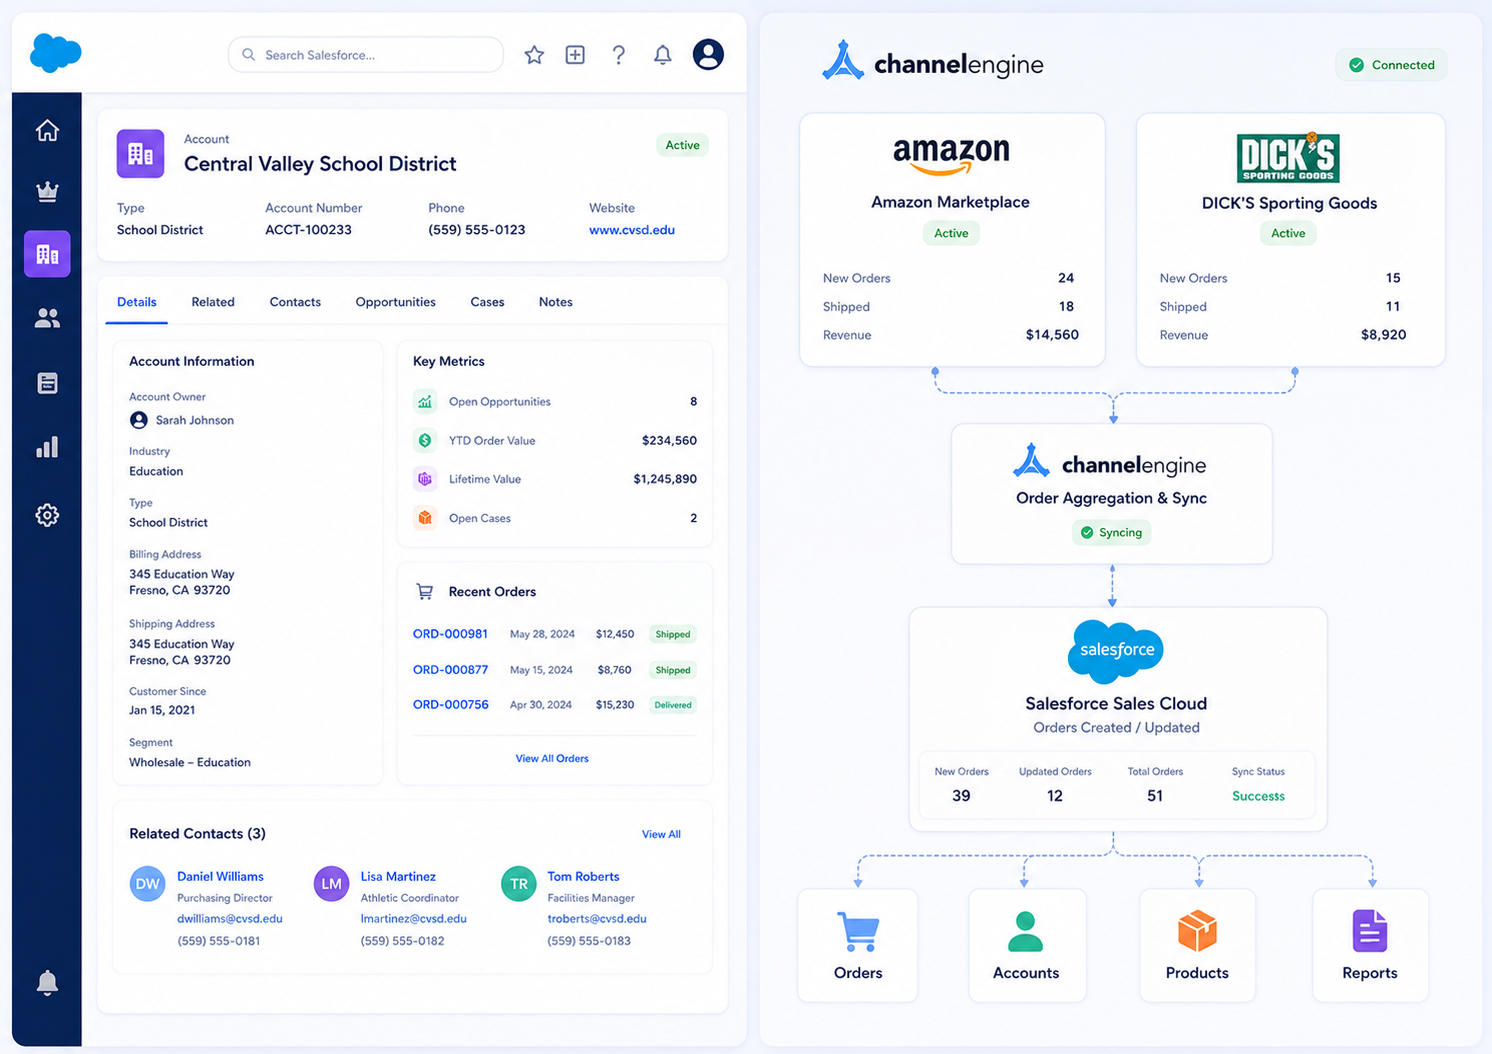Click the Reports document tile
The width and height of the screenshot is (1492, 1054).
(x=1370, y=945)
